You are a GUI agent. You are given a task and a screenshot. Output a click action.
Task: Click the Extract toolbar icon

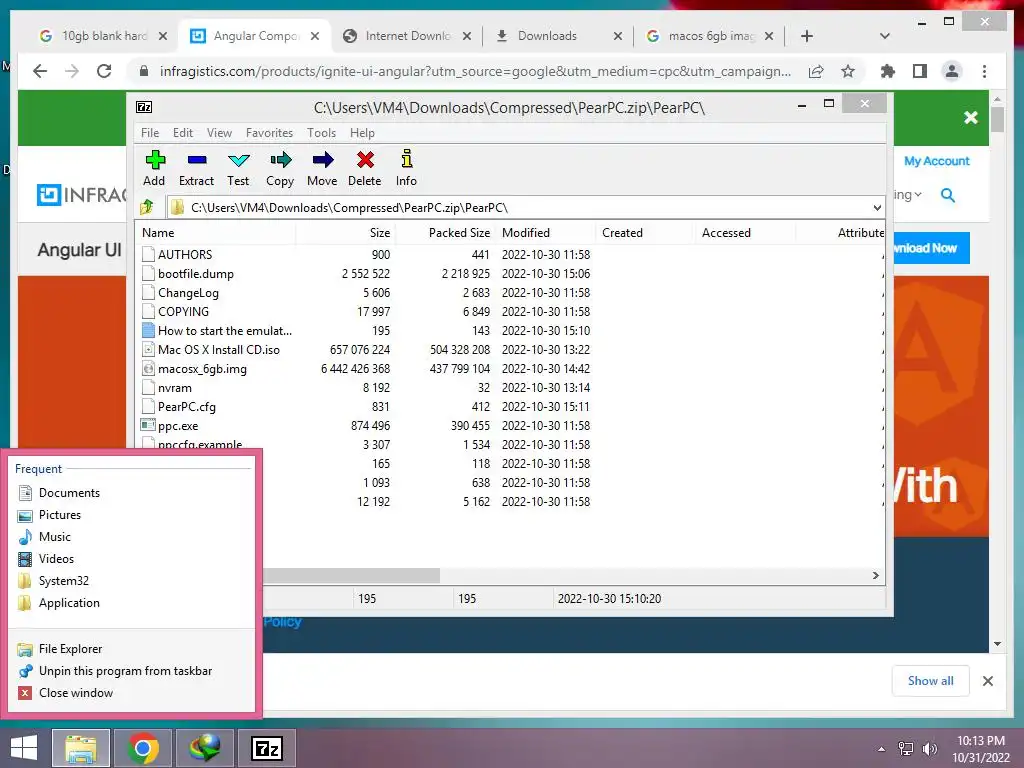click(x=197, y=168)
